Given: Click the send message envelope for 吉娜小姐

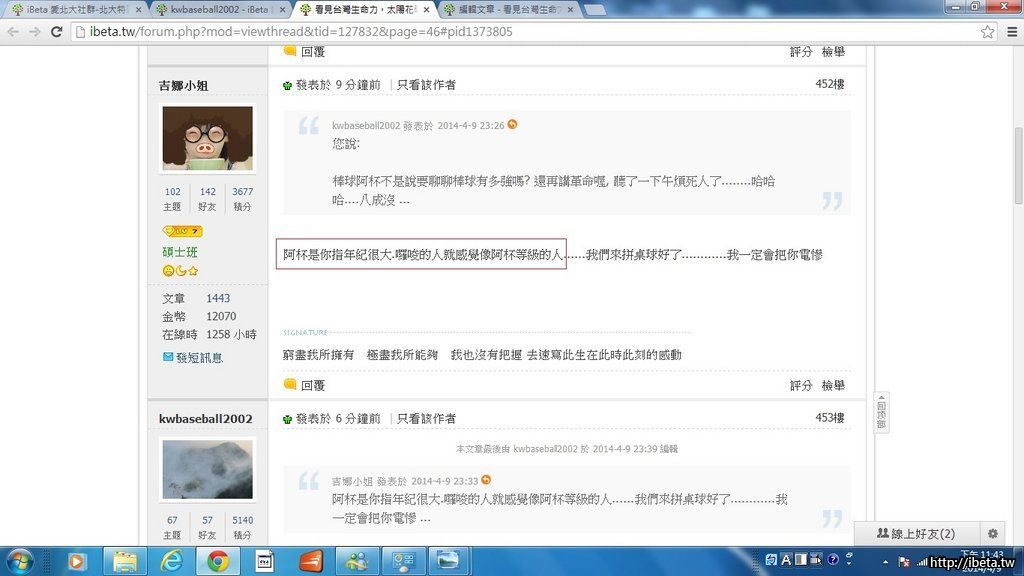Looking at the screenshot, I should tap(193, 357).
